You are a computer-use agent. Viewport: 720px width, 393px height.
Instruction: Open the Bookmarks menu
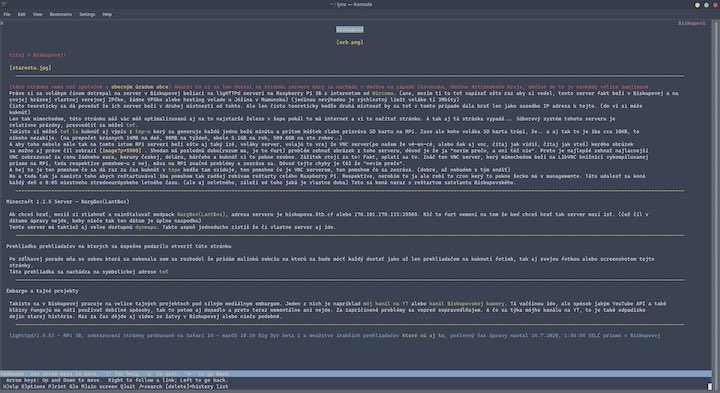pos(61,14)
